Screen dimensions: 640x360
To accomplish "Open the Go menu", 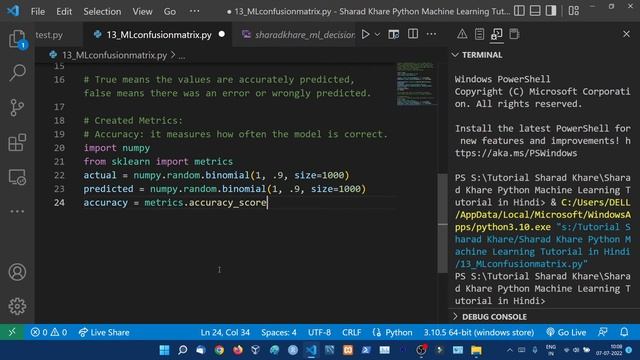I will coord(170,11).
